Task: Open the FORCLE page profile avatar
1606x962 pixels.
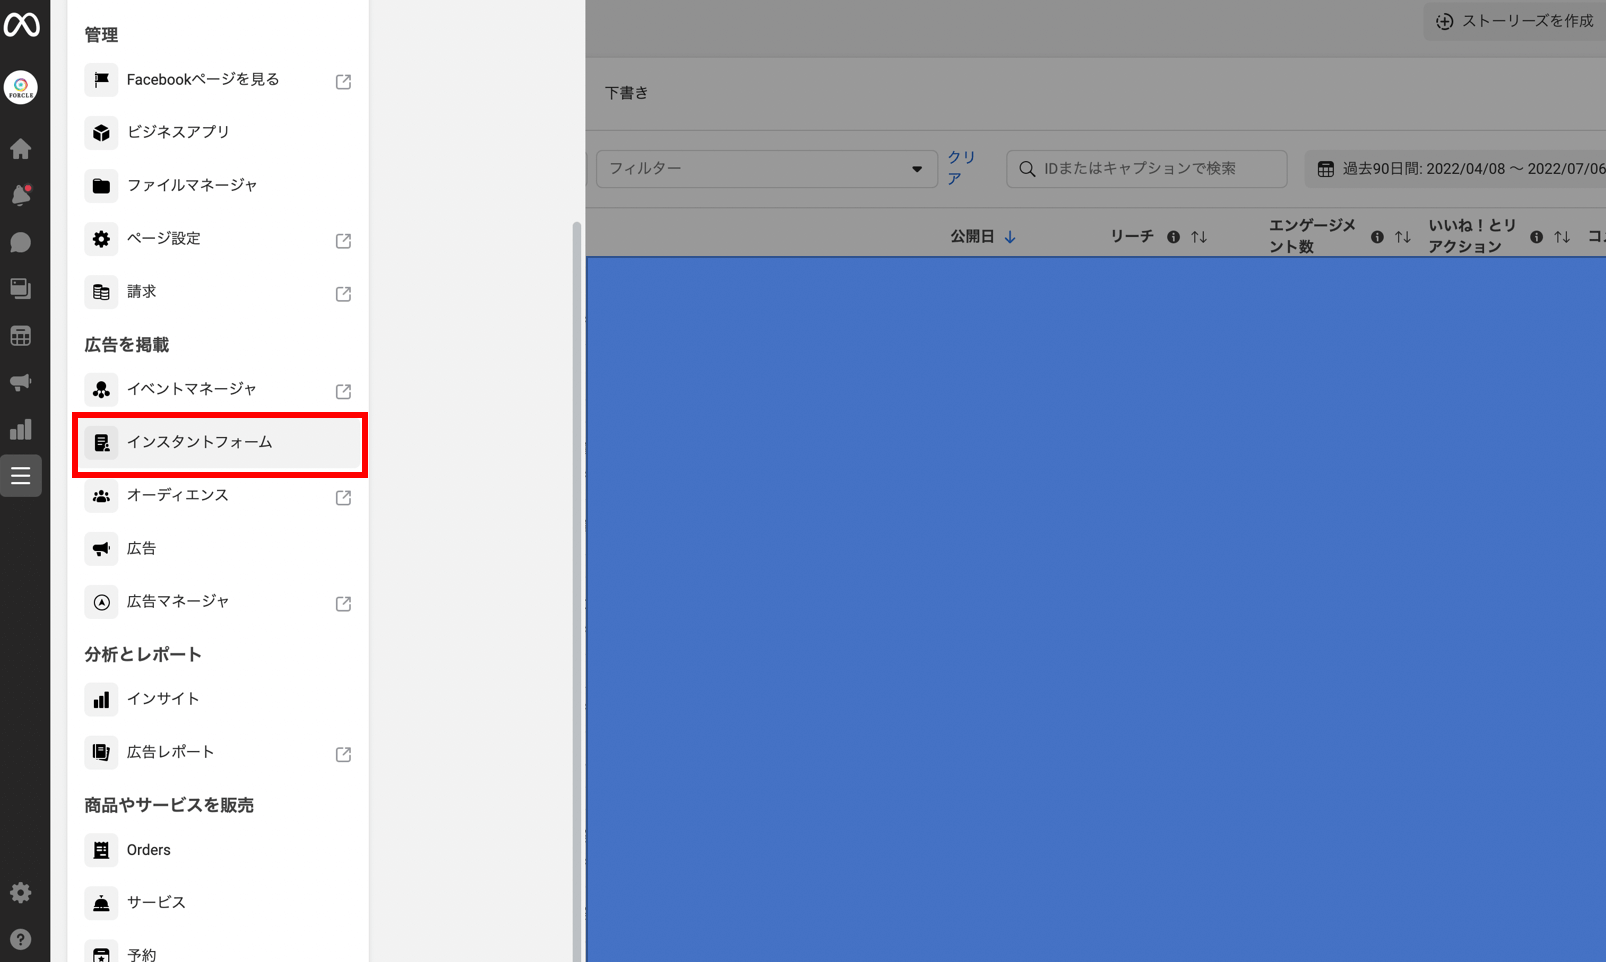Action: tap(21, 87)
